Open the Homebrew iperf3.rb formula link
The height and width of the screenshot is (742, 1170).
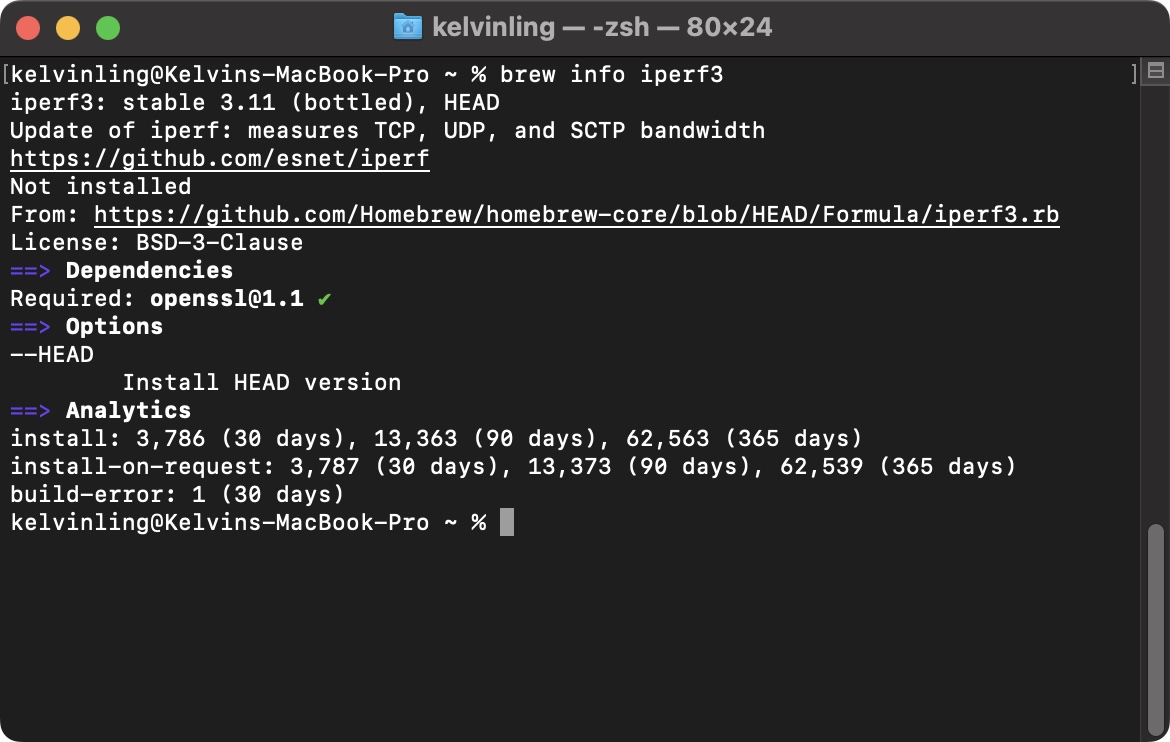pyautogui.click(x=576, y=215)
